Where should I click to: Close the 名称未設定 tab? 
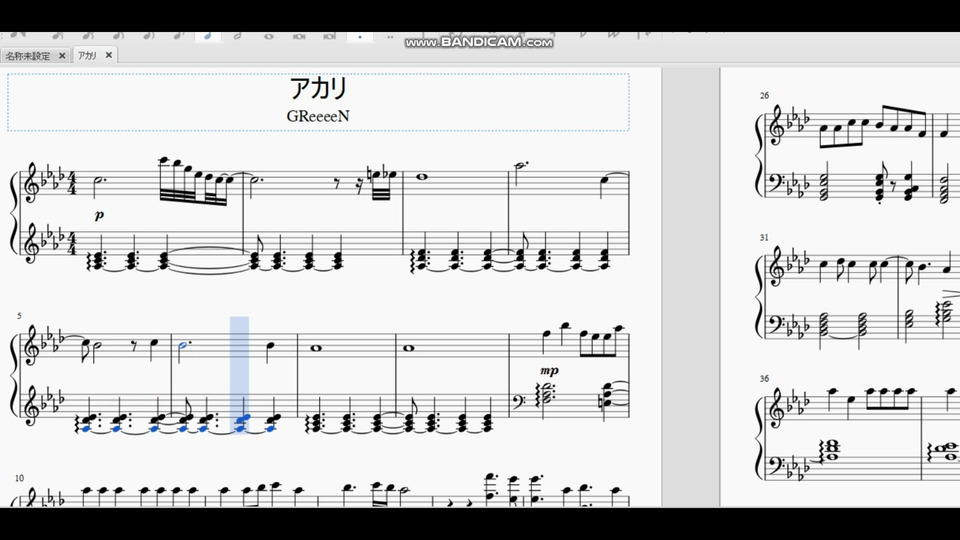coord(62,56)
